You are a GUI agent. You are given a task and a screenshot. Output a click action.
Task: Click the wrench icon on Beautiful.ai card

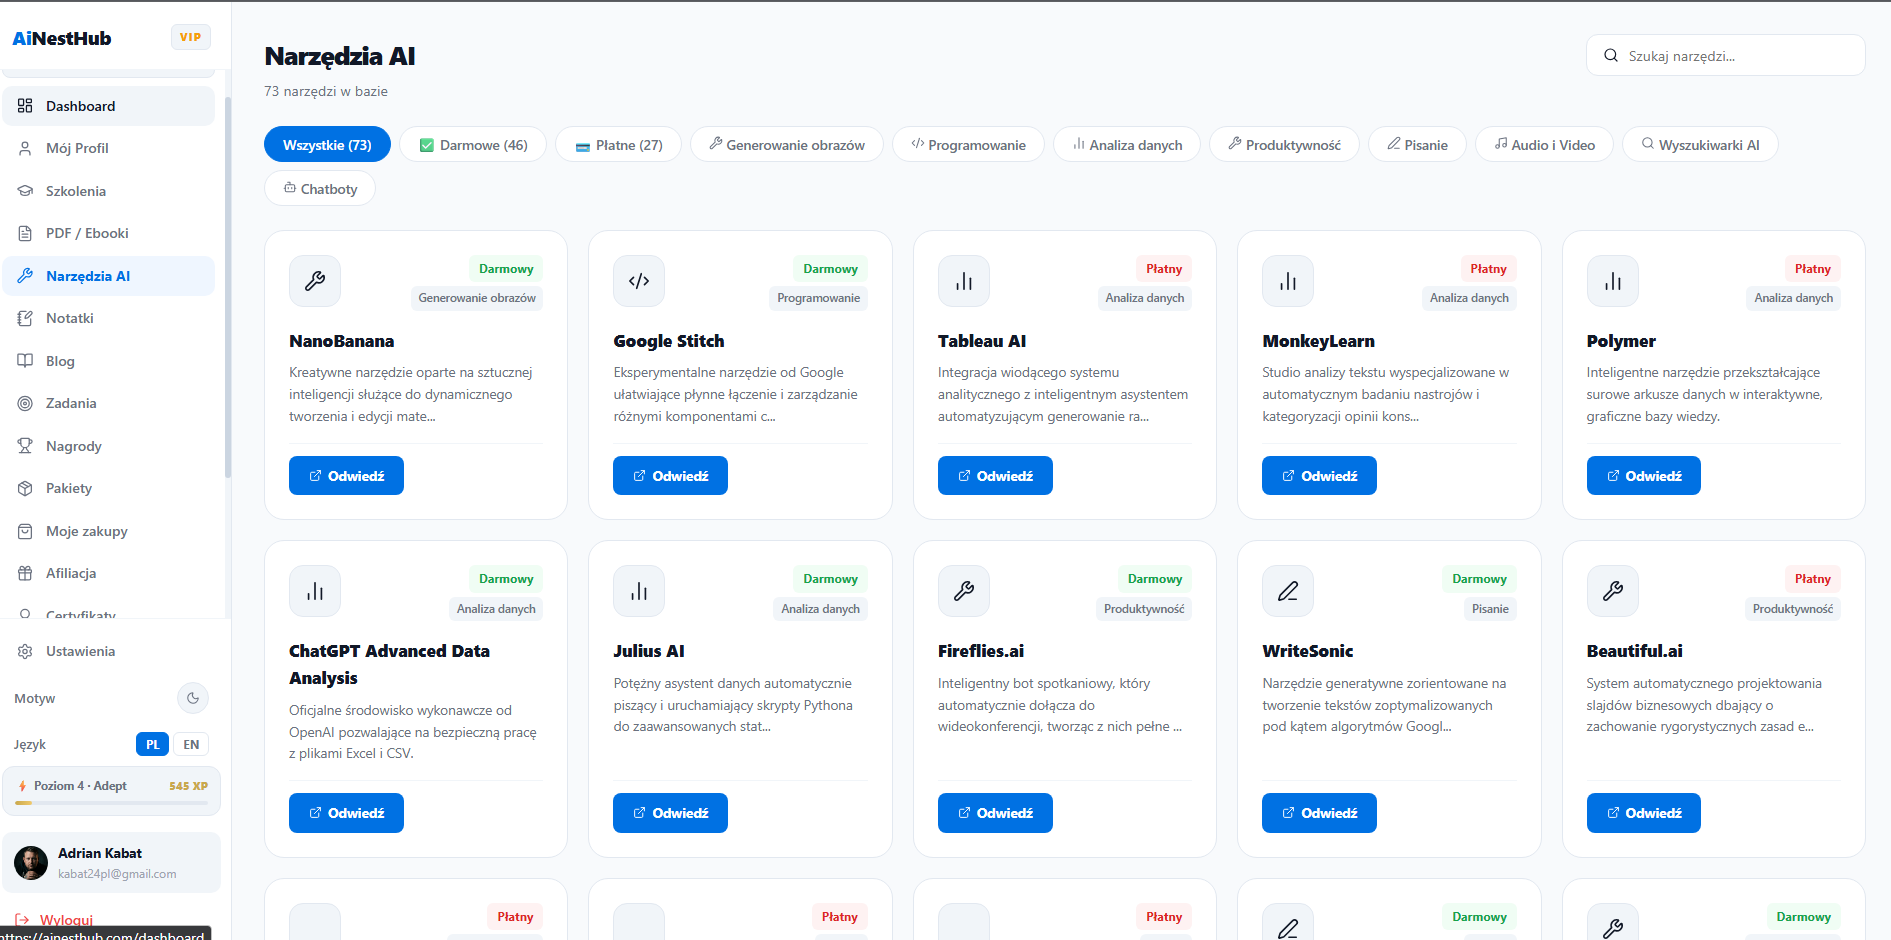(1613, 591)
